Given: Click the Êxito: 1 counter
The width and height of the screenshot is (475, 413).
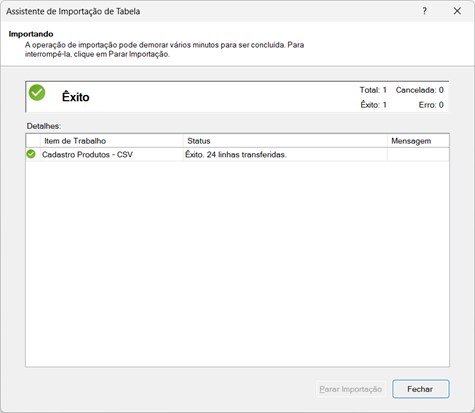Looking at the screenshot, I should click(x=373, y=105).
